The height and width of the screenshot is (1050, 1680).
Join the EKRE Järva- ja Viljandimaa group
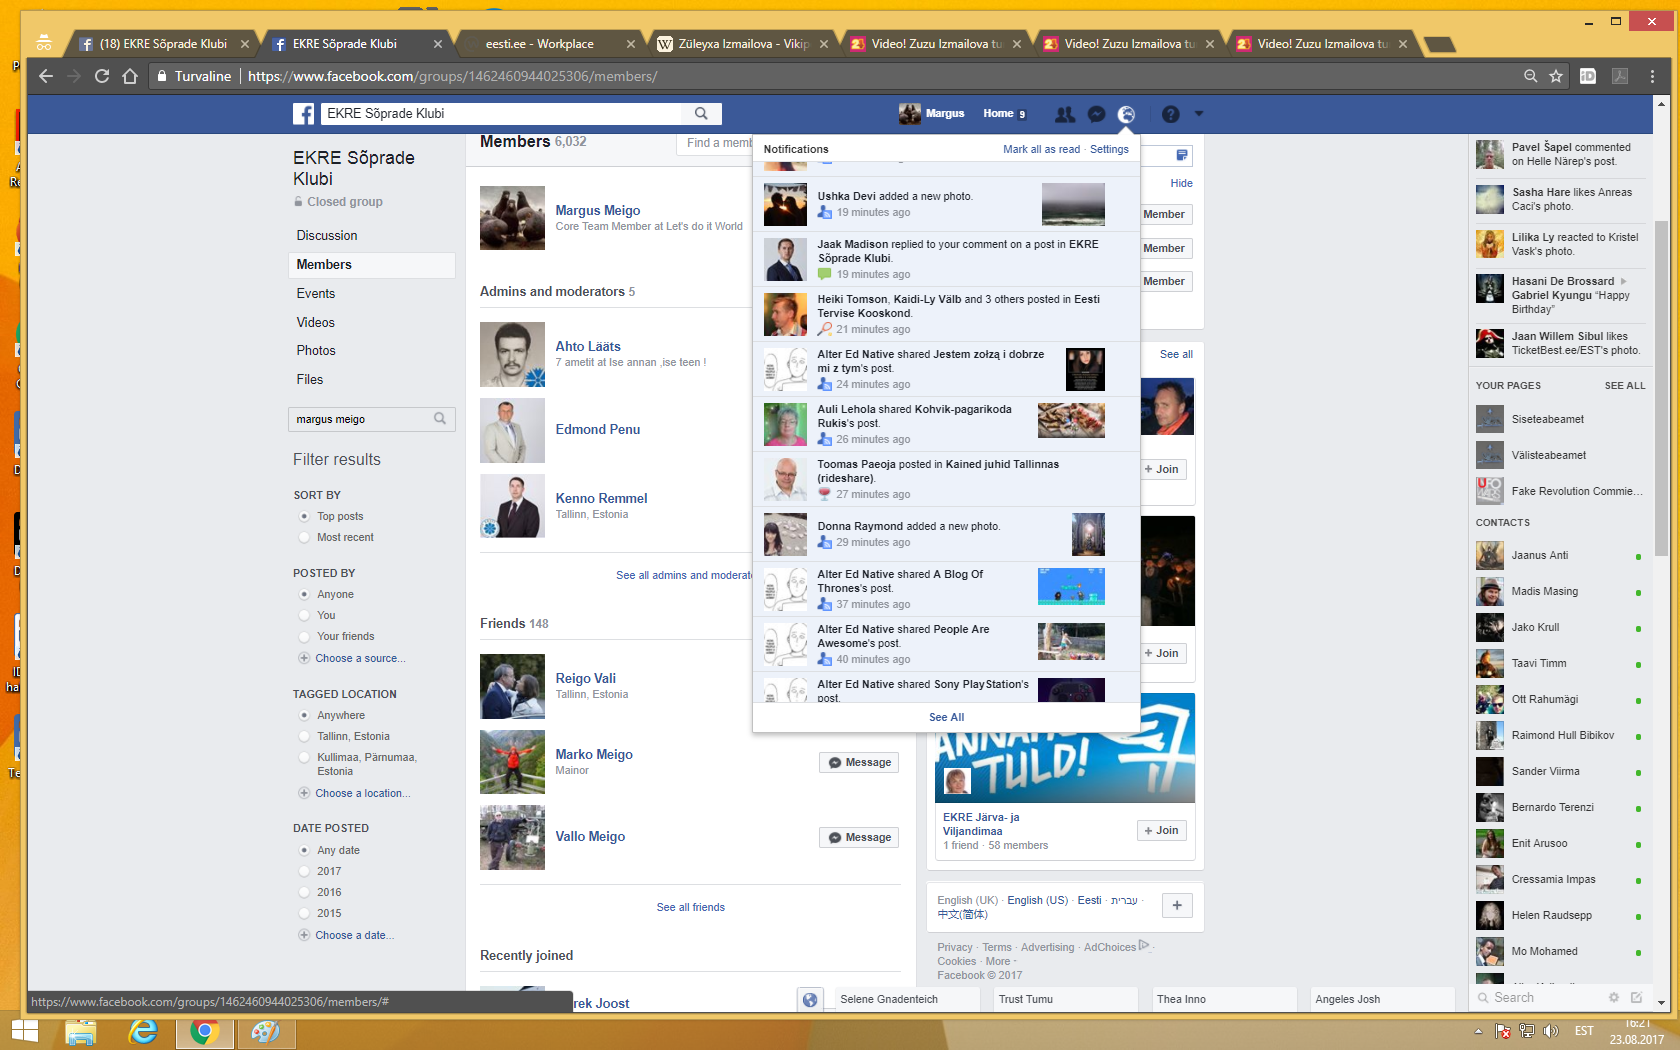coord(1162,830)
